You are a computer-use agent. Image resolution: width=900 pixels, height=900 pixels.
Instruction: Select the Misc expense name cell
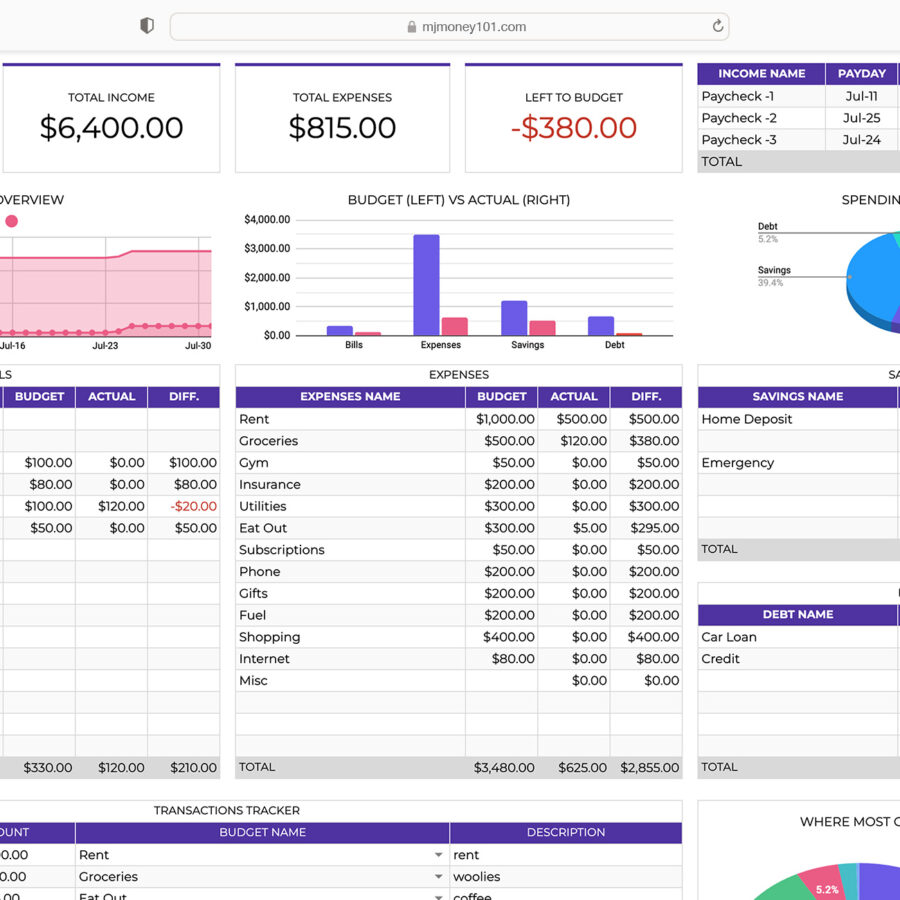coord(350,681)
